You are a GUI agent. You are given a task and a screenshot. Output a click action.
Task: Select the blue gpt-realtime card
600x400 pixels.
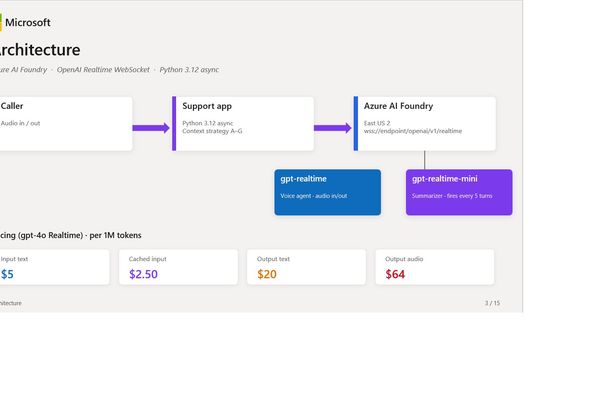328,192
